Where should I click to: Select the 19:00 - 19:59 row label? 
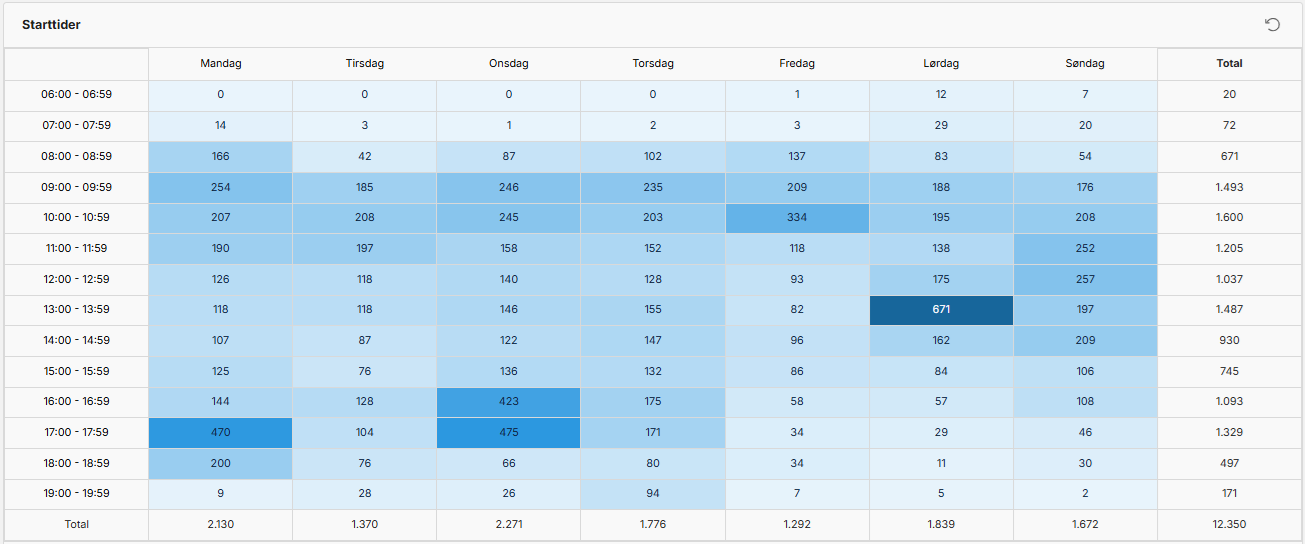coord(76,493)
